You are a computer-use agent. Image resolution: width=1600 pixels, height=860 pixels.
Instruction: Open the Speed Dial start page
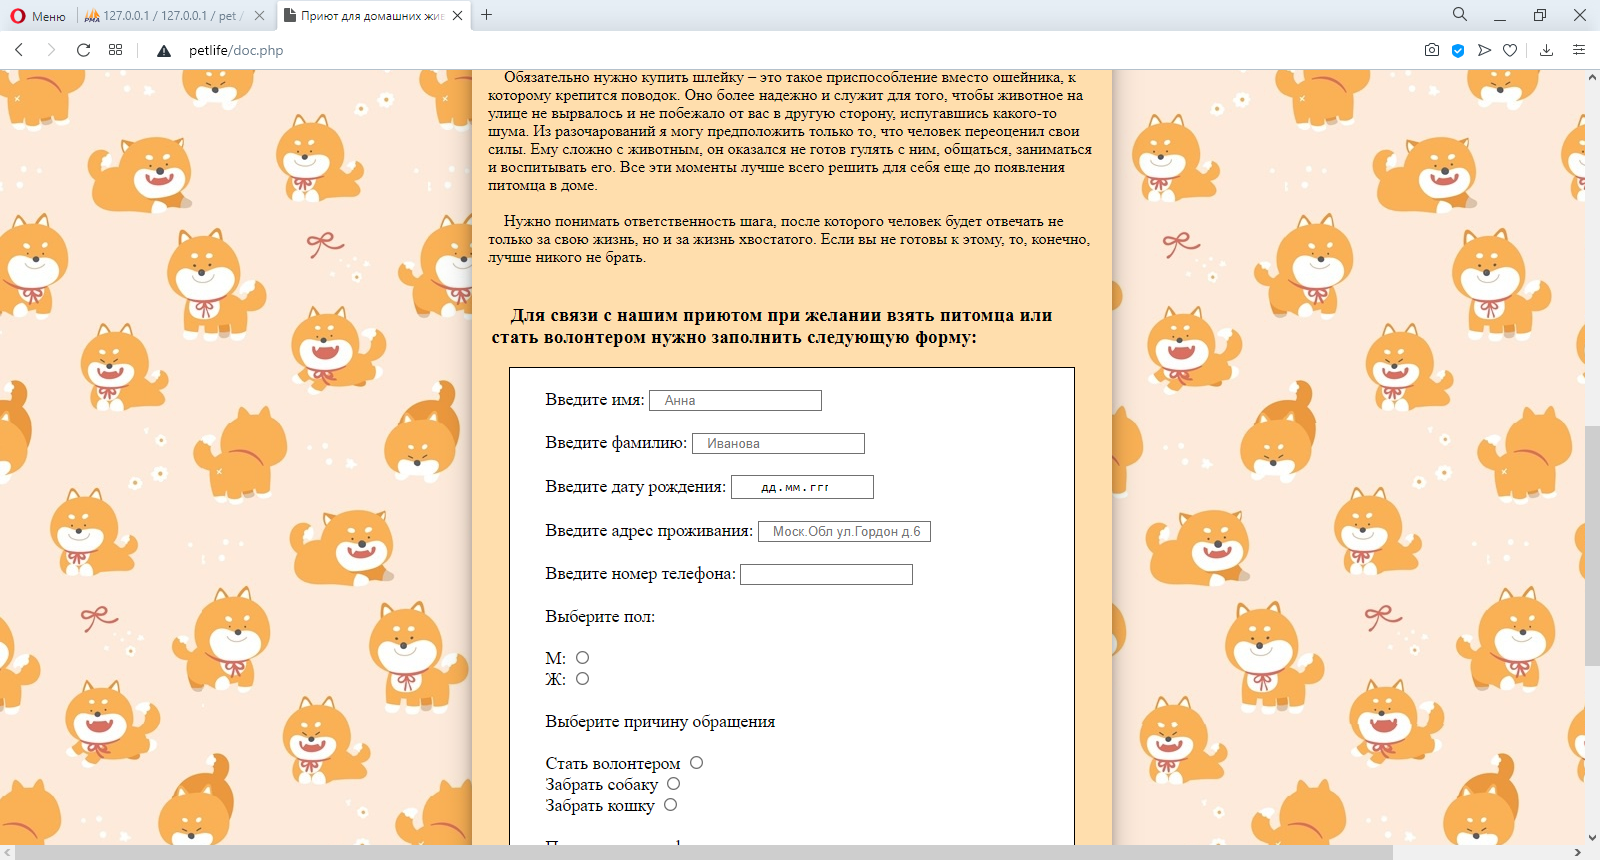coord(115,50)
